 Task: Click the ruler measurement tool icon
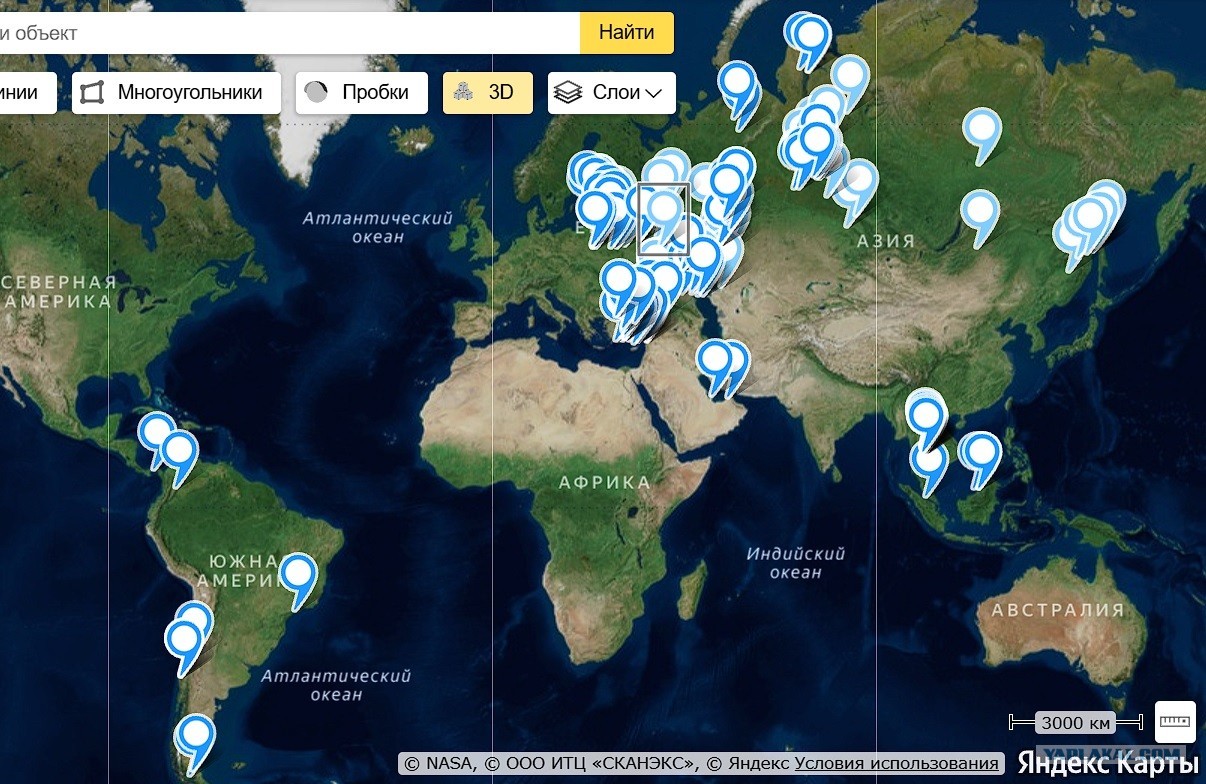(1175, 721)
